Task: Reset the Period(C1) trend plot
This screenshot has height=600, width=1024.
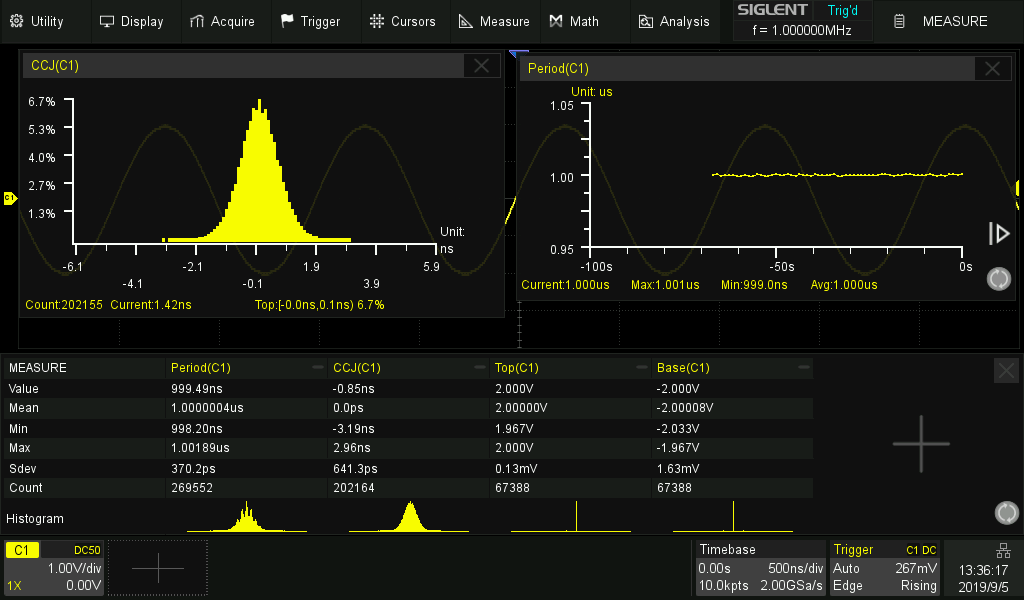Action: pyautogui.click(x=998, y=279)
